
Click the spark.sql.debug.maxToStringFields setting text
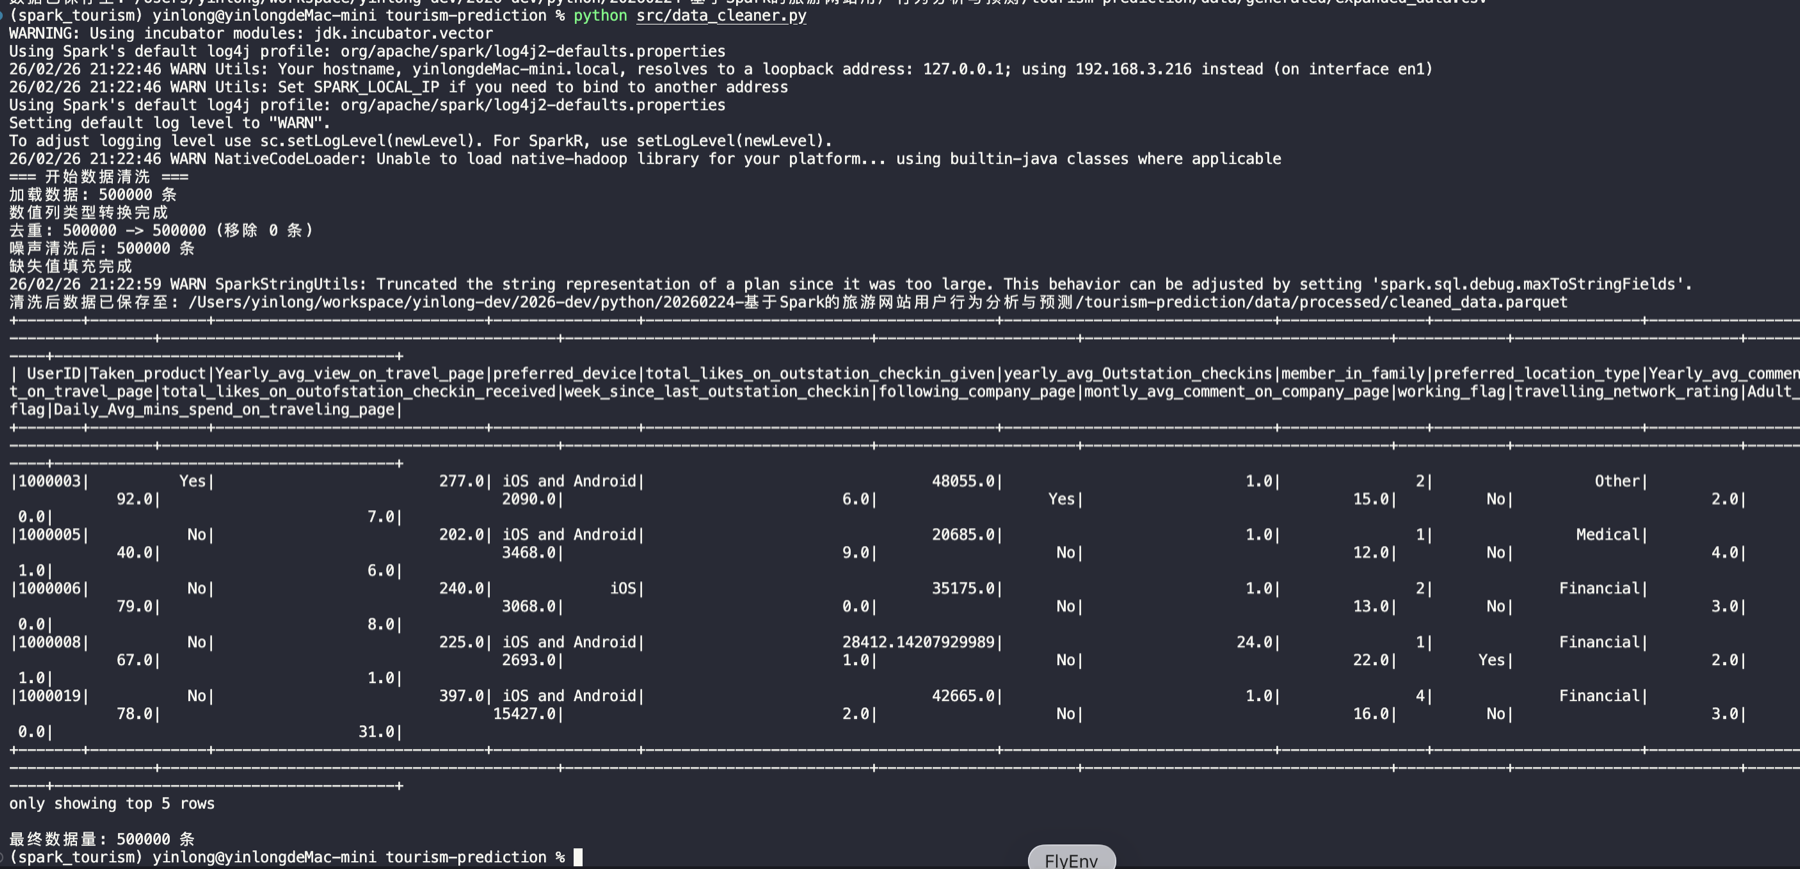(x=1527, y=284)
